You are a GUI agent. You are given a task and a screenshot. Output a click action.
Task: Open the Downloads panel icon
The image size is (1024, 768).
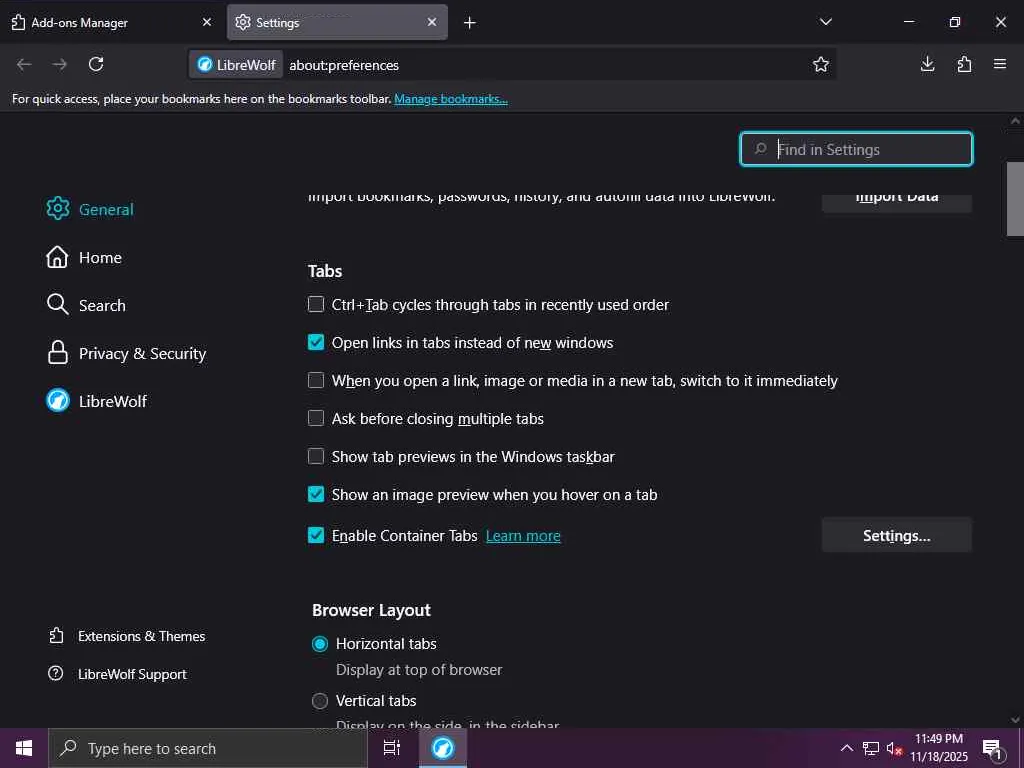(x=928, y=64)
